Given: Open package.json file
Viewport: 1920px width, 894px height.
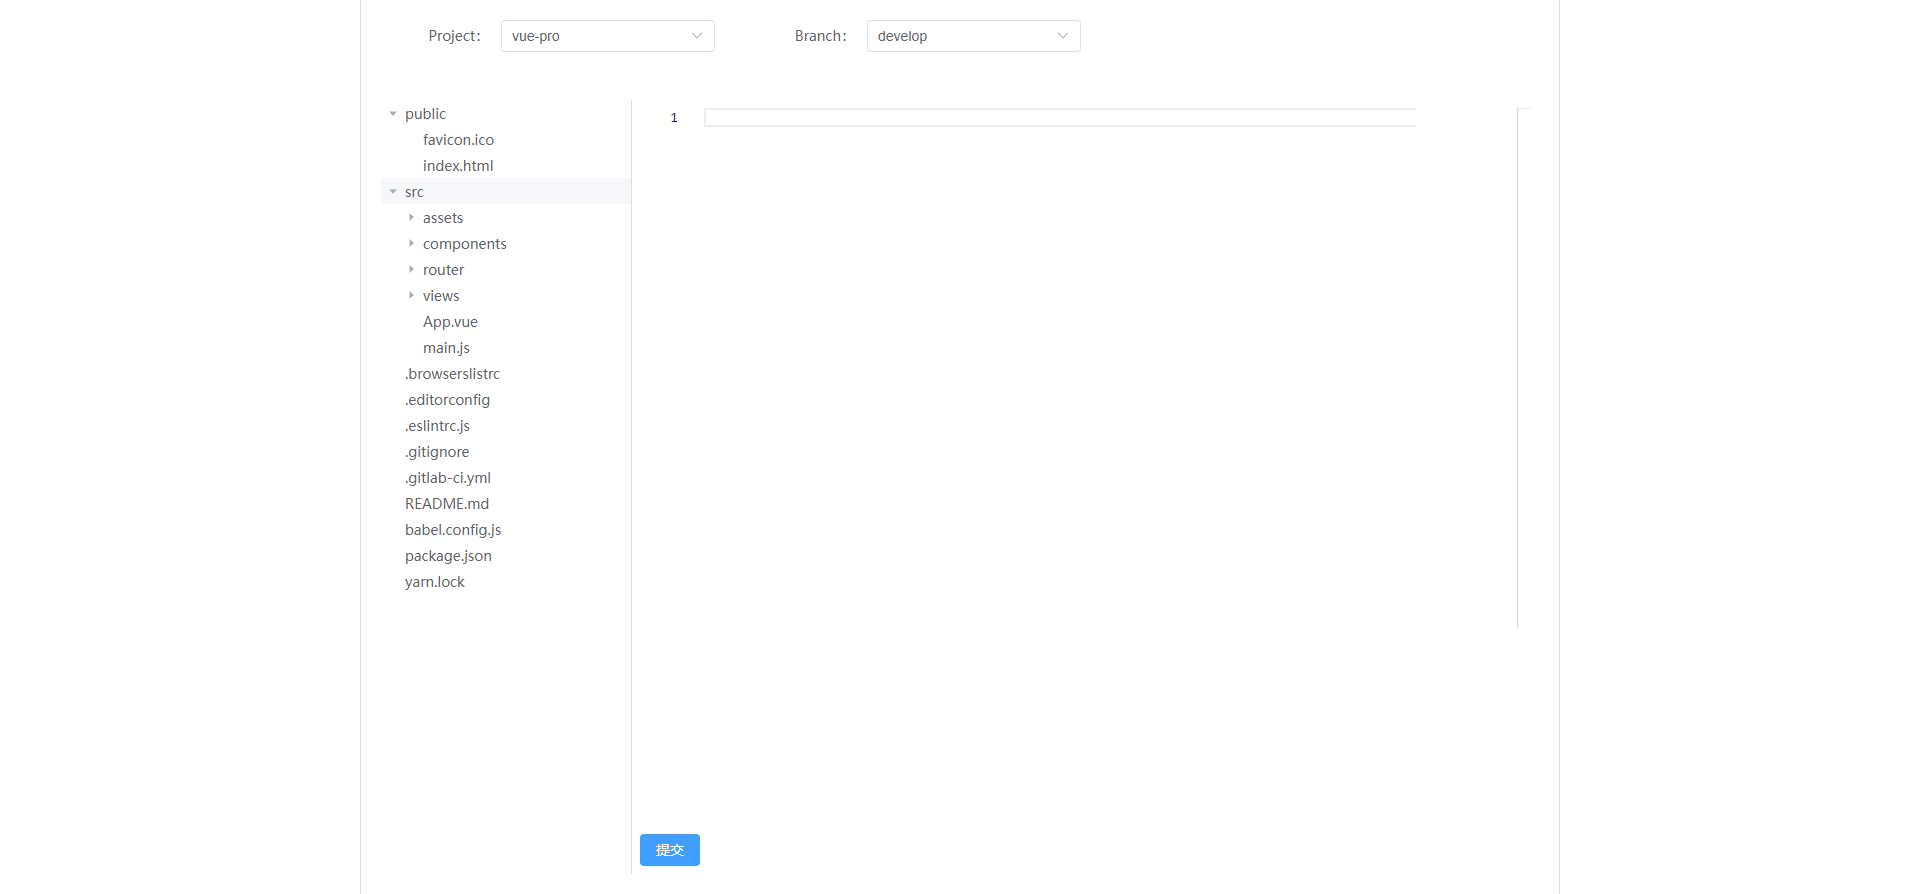Looking at the screenshot, I should 448,556.
